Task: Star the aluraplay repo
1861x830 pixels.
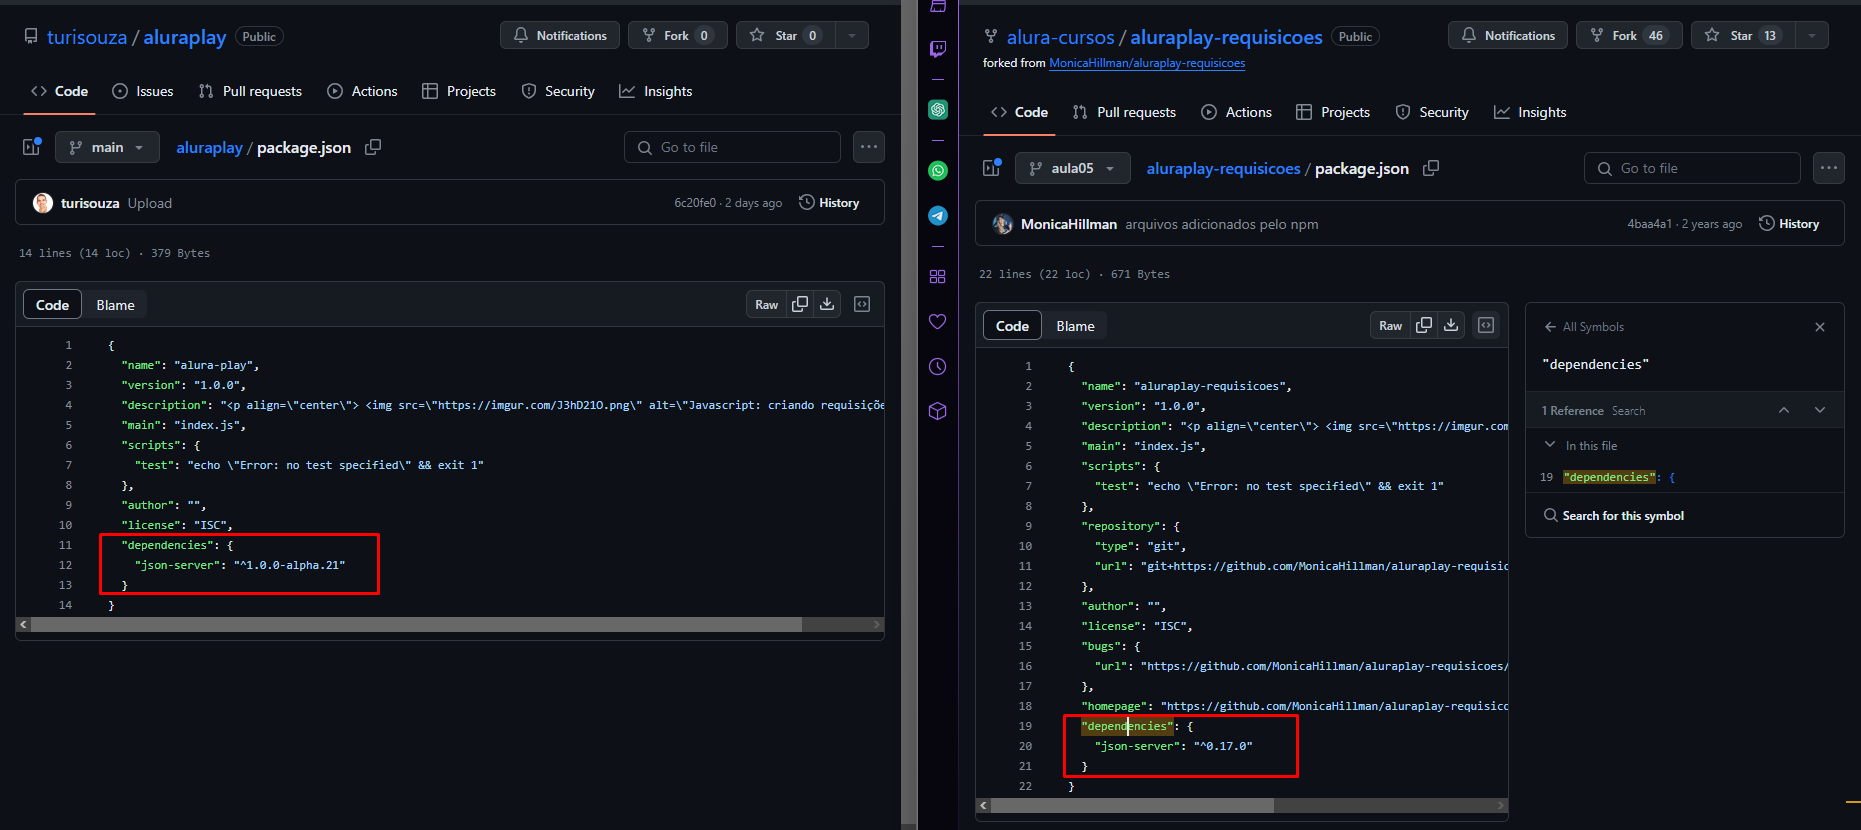Action: (x=786, y=36)
